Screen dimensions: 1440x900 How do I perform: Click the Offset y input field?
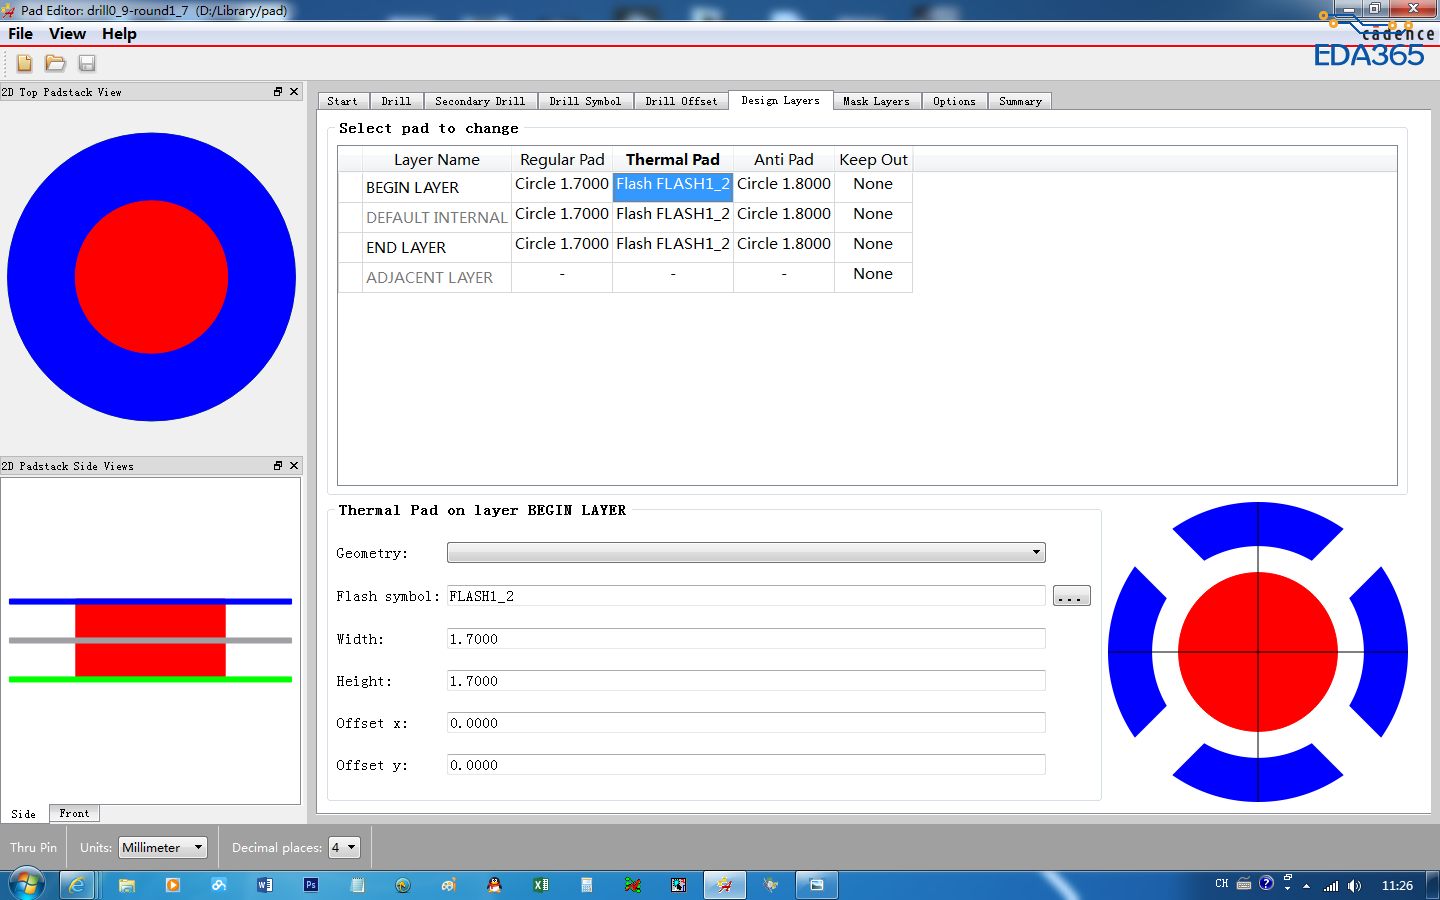pos(746,765)
